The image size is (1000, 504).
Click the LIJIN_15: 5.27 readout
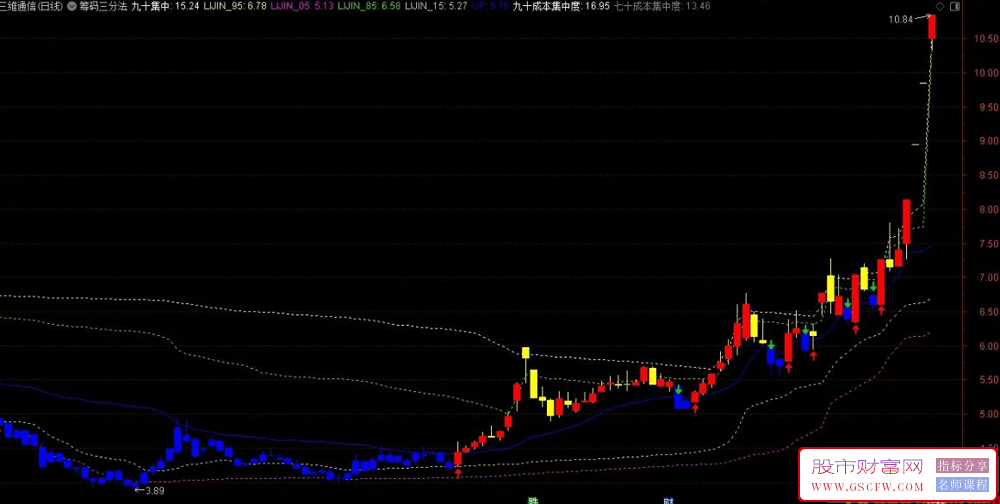(436, 6)
